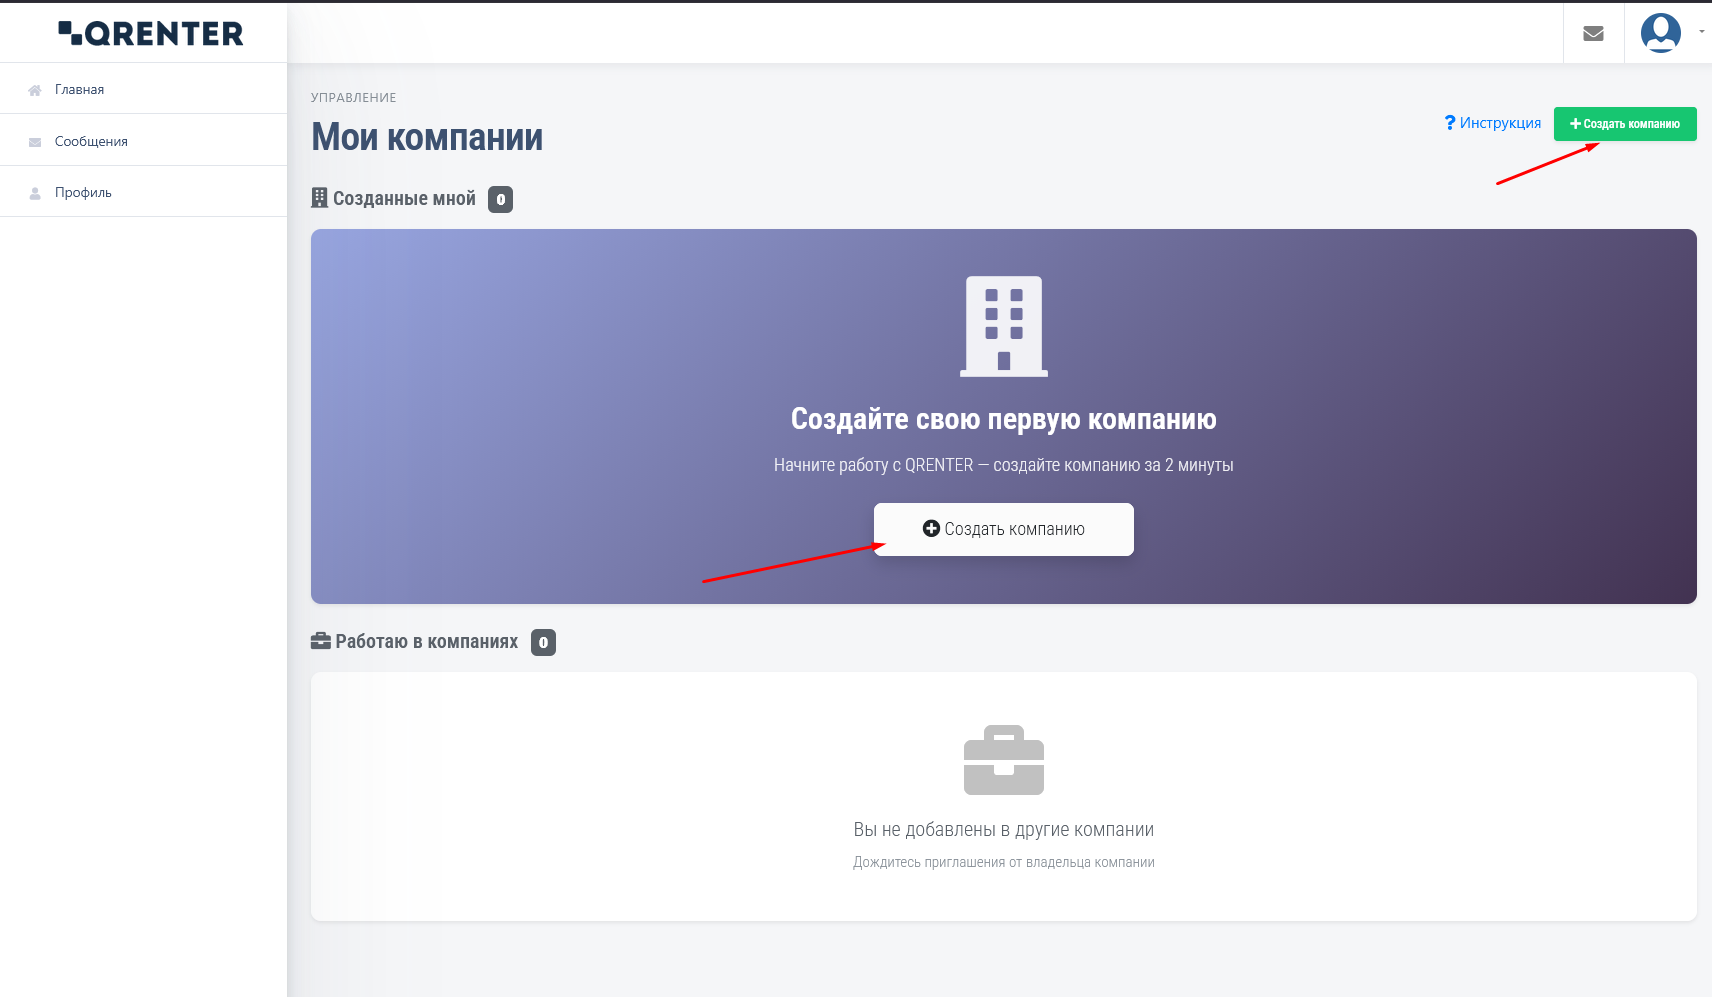Click the QRENTER logo

pyautogui.click(x=151, y=33)
